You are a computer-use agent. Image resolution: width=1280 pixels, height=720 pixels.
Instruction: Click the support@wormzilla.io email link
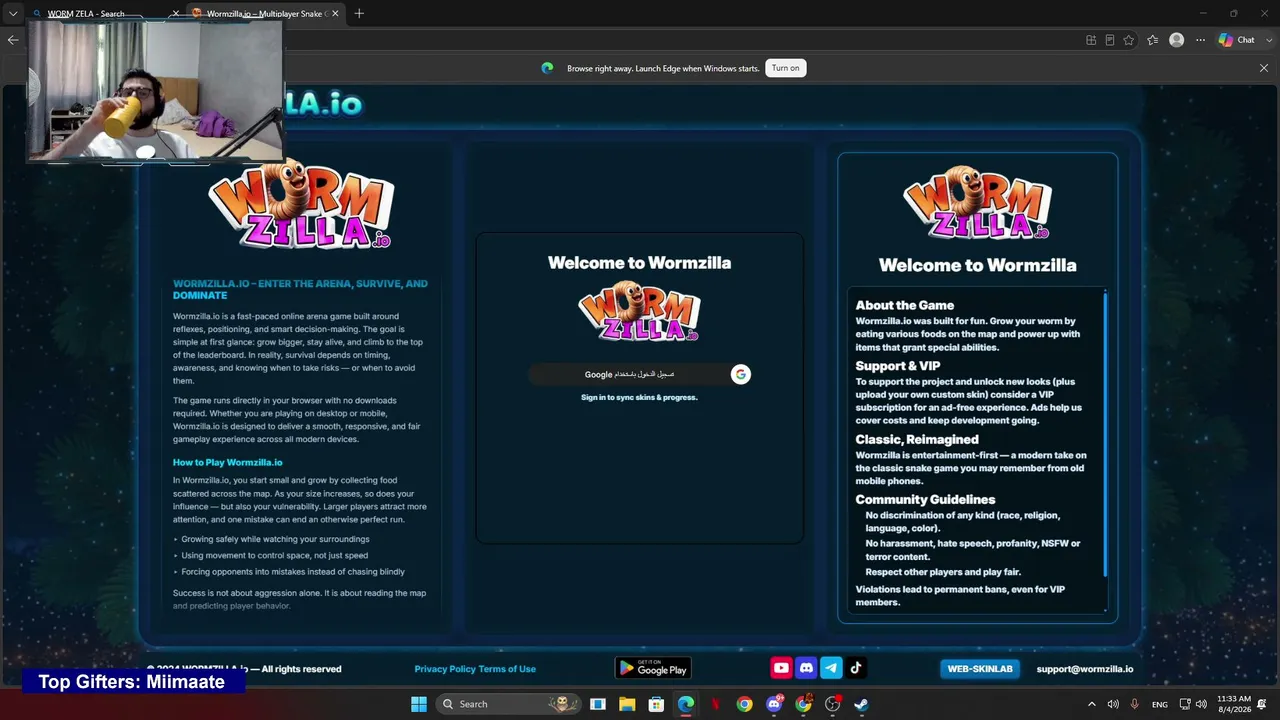coord(1085,669)
